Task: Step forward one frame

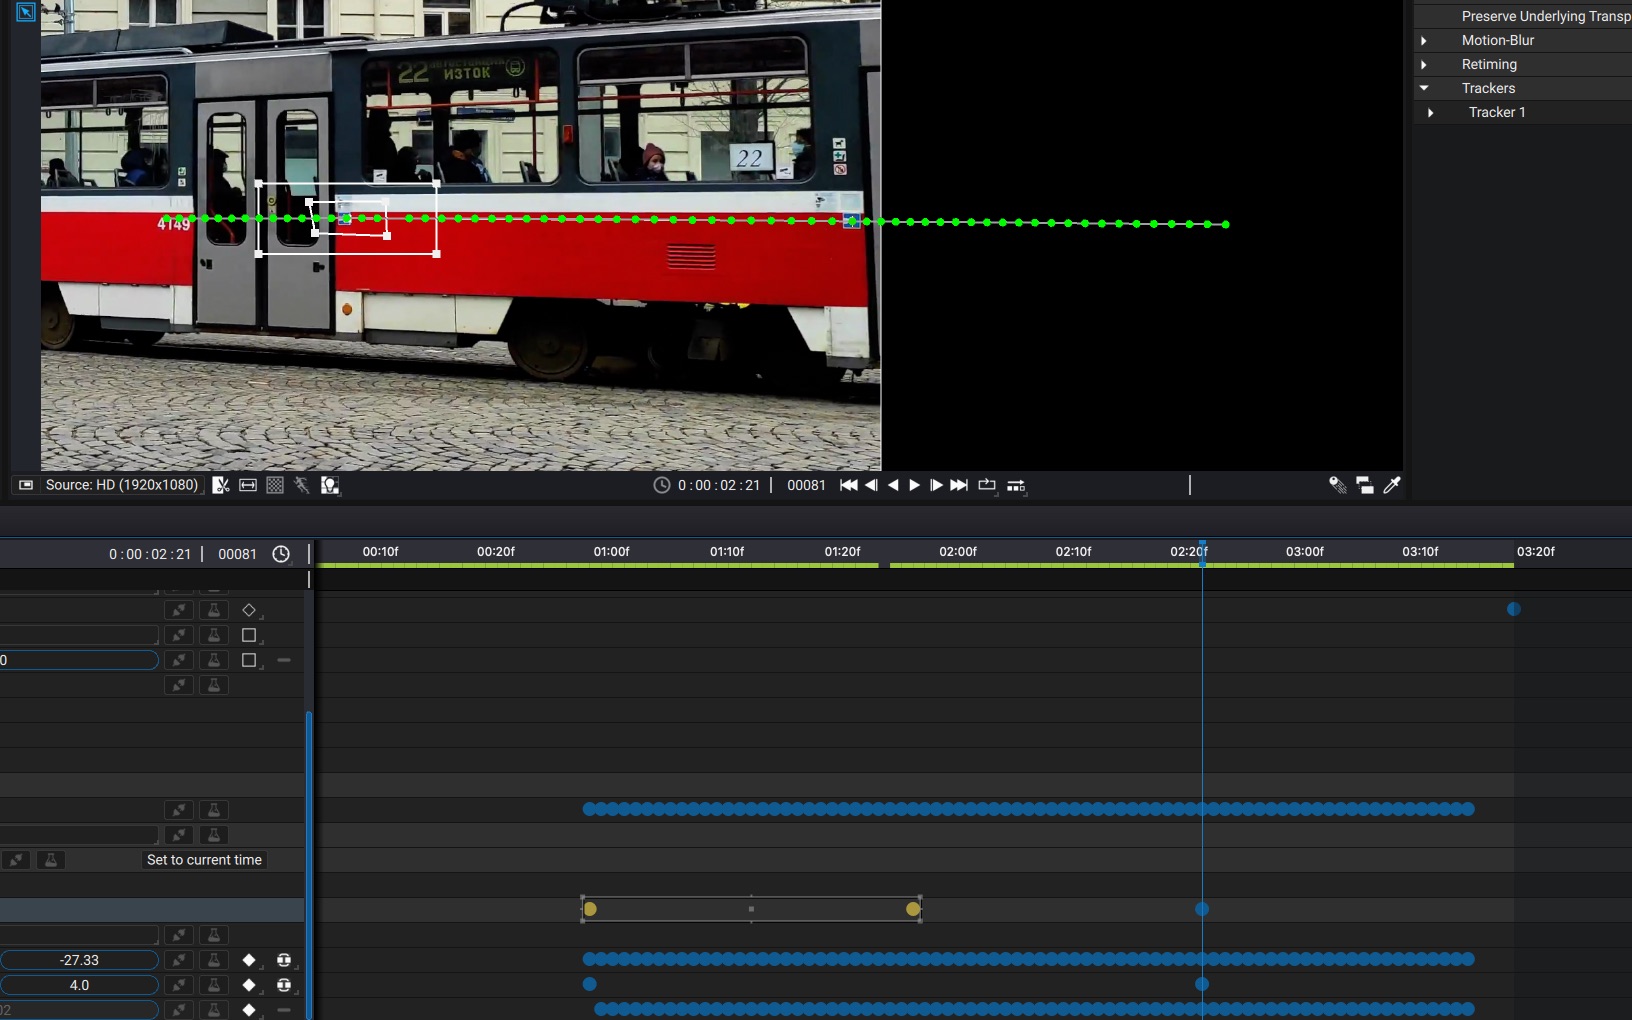Action: 936,485
